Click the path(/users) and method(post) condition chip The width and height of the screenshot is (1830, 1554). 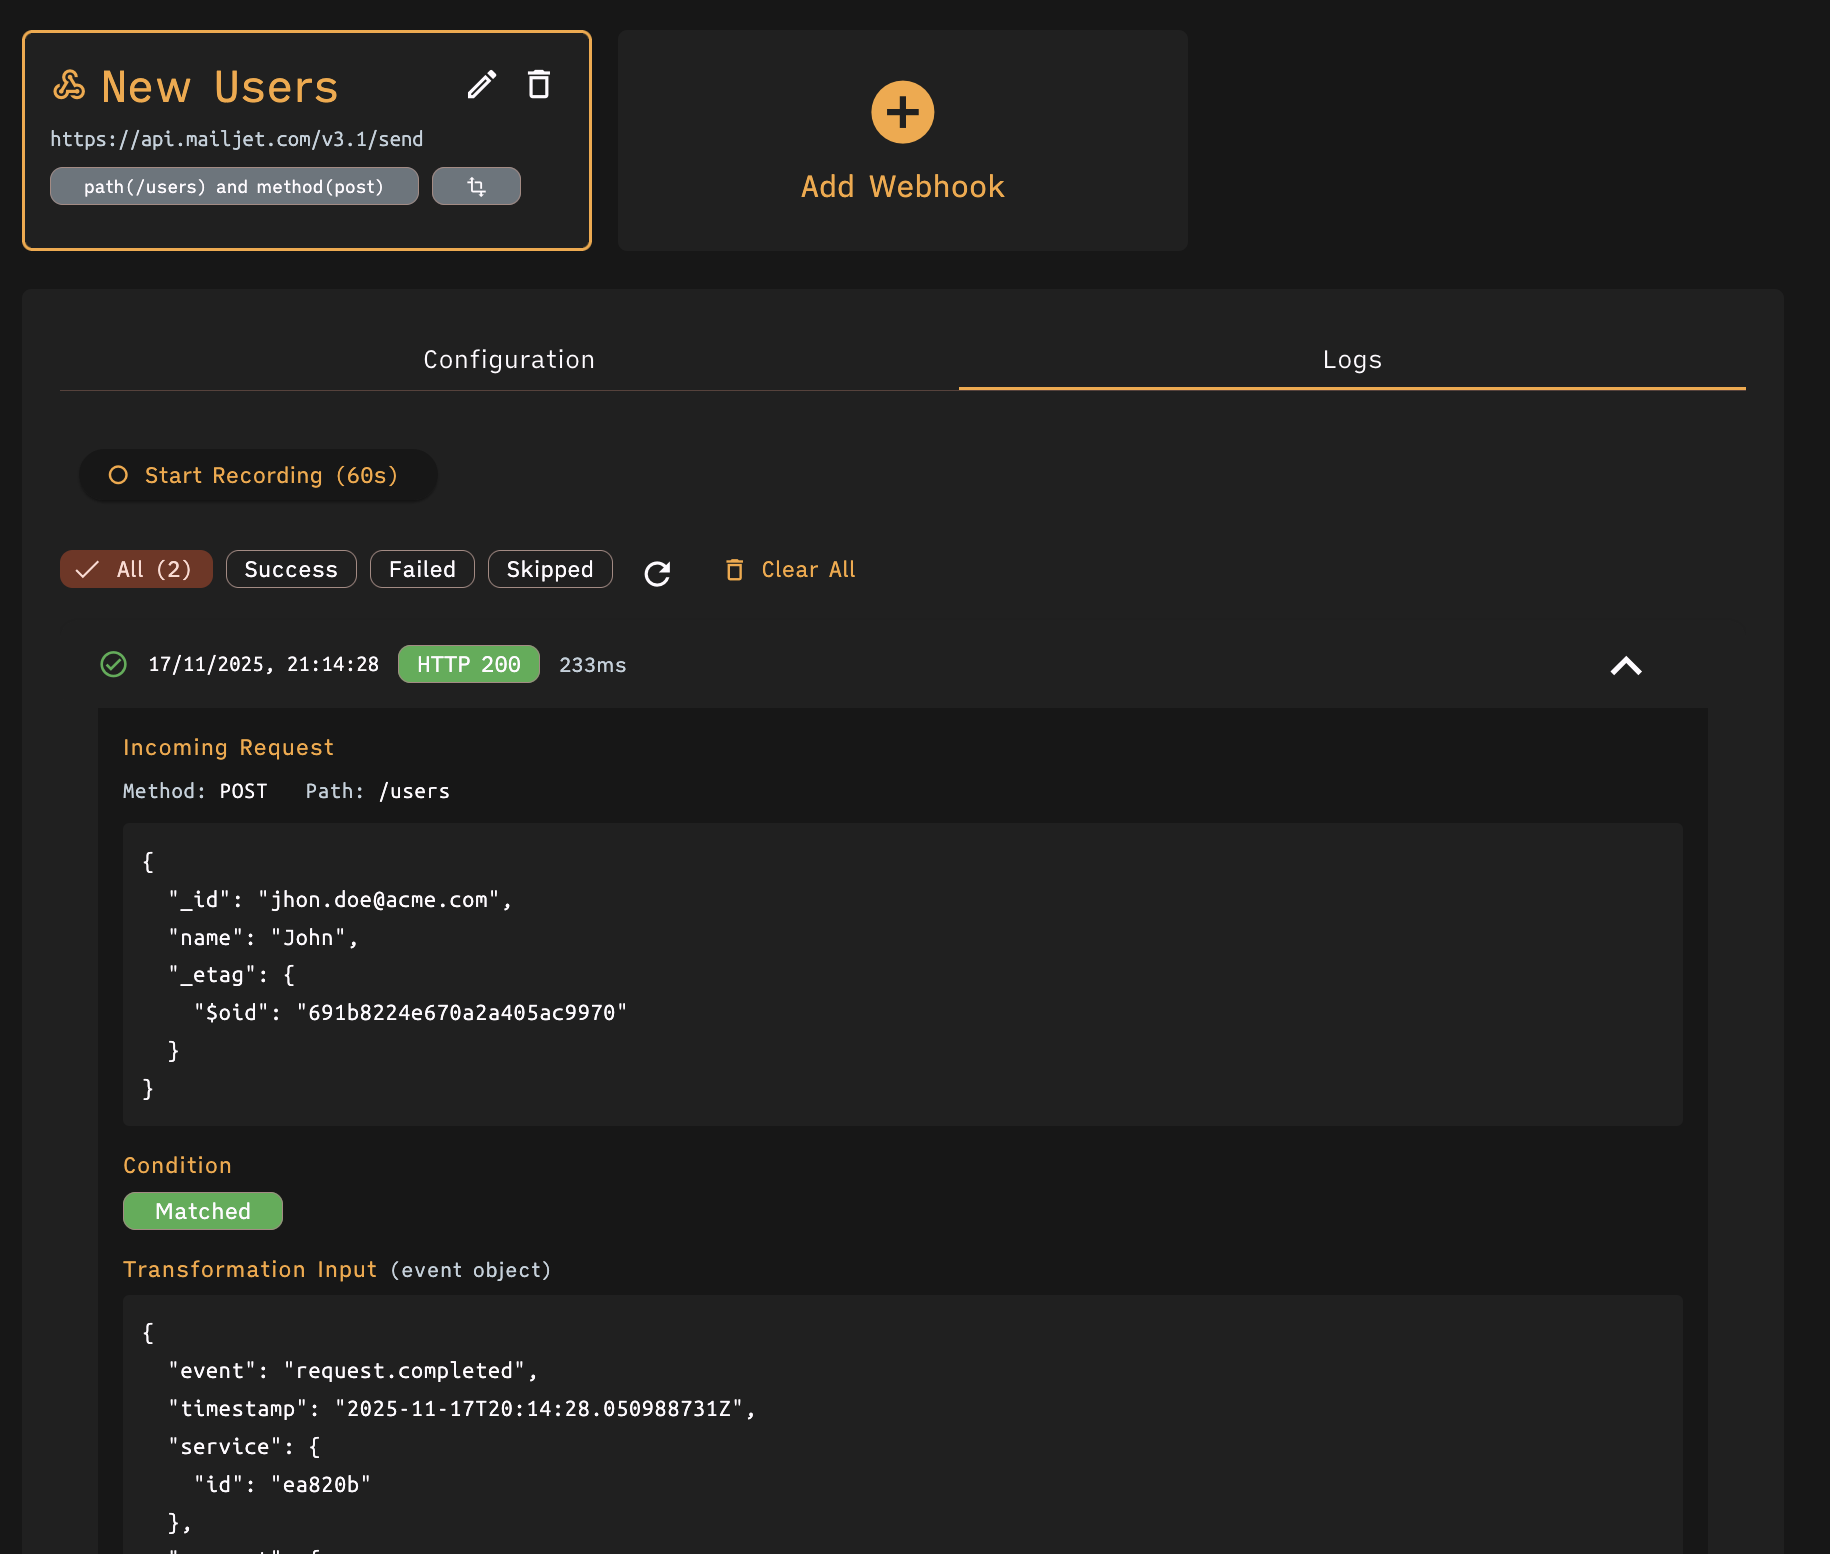click(234, 186)
